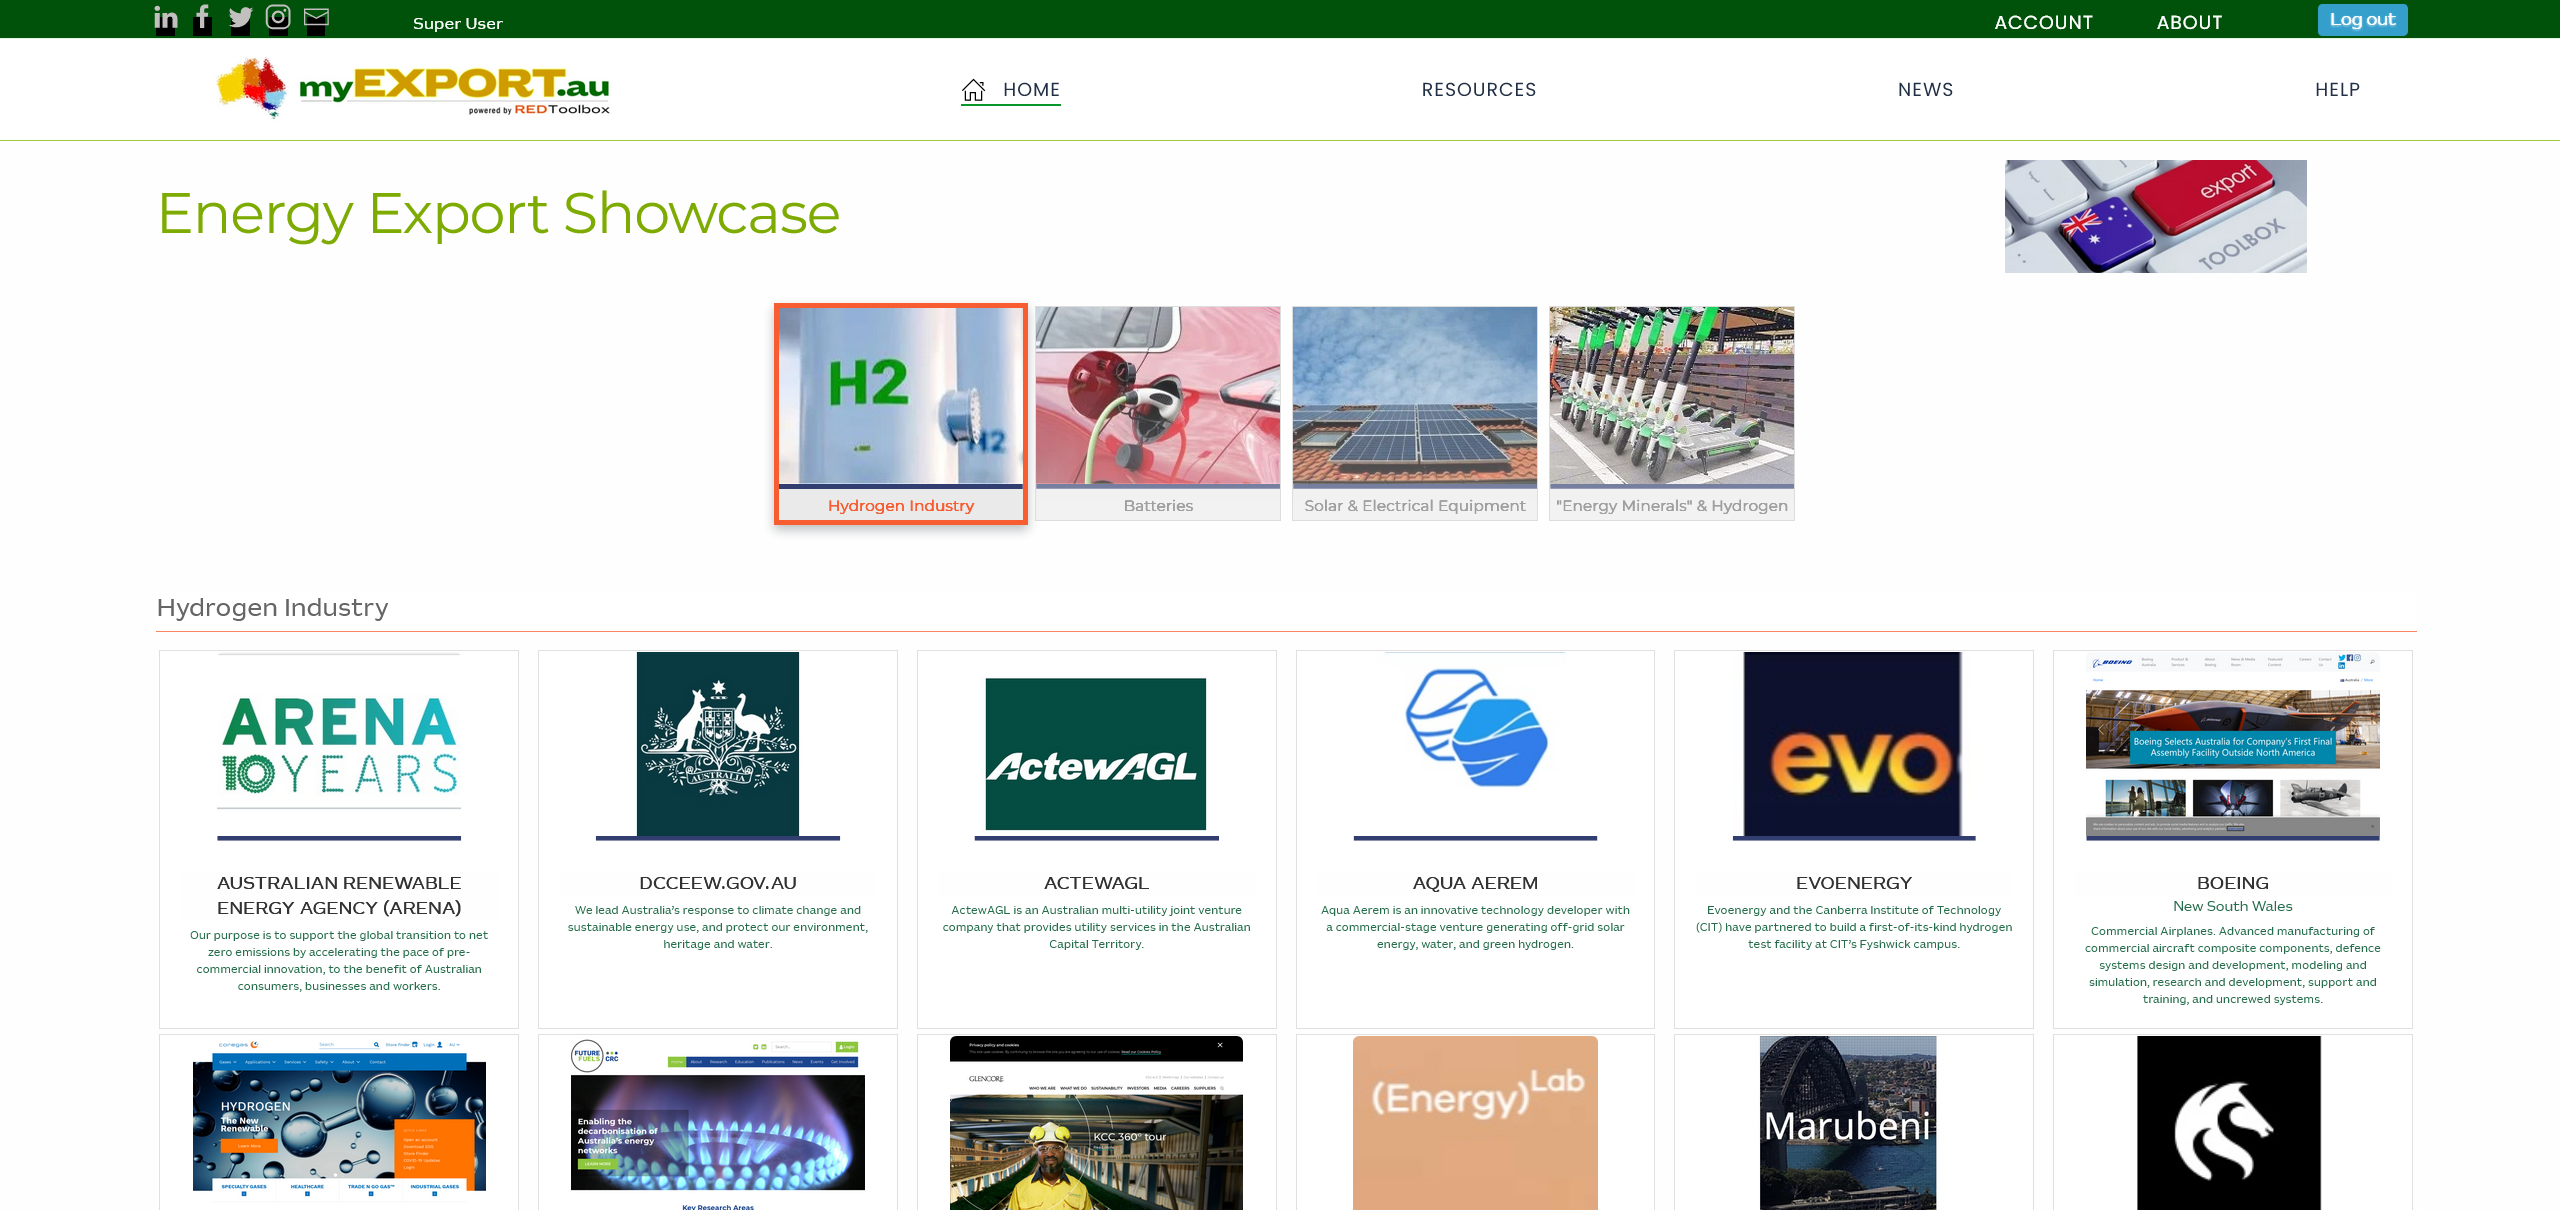Click the email envelope icon

[x=316, y=18]
